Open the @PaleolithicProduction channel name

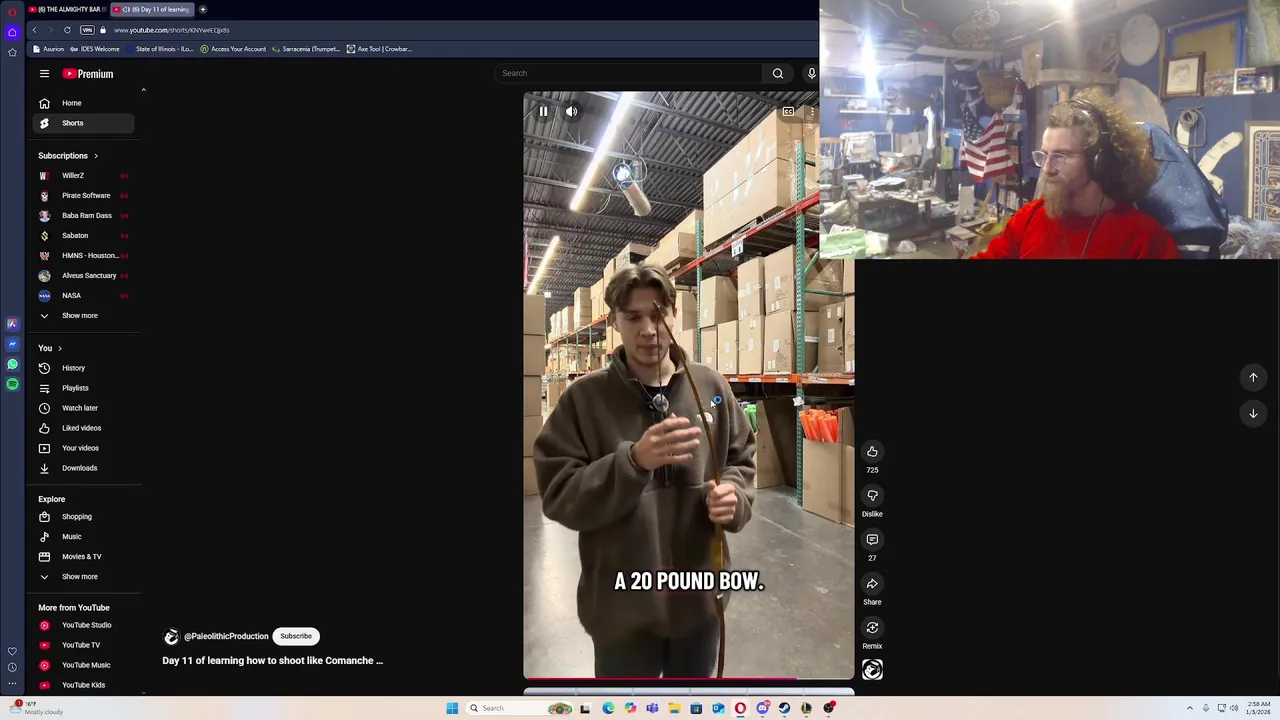(x=226, y=636)
